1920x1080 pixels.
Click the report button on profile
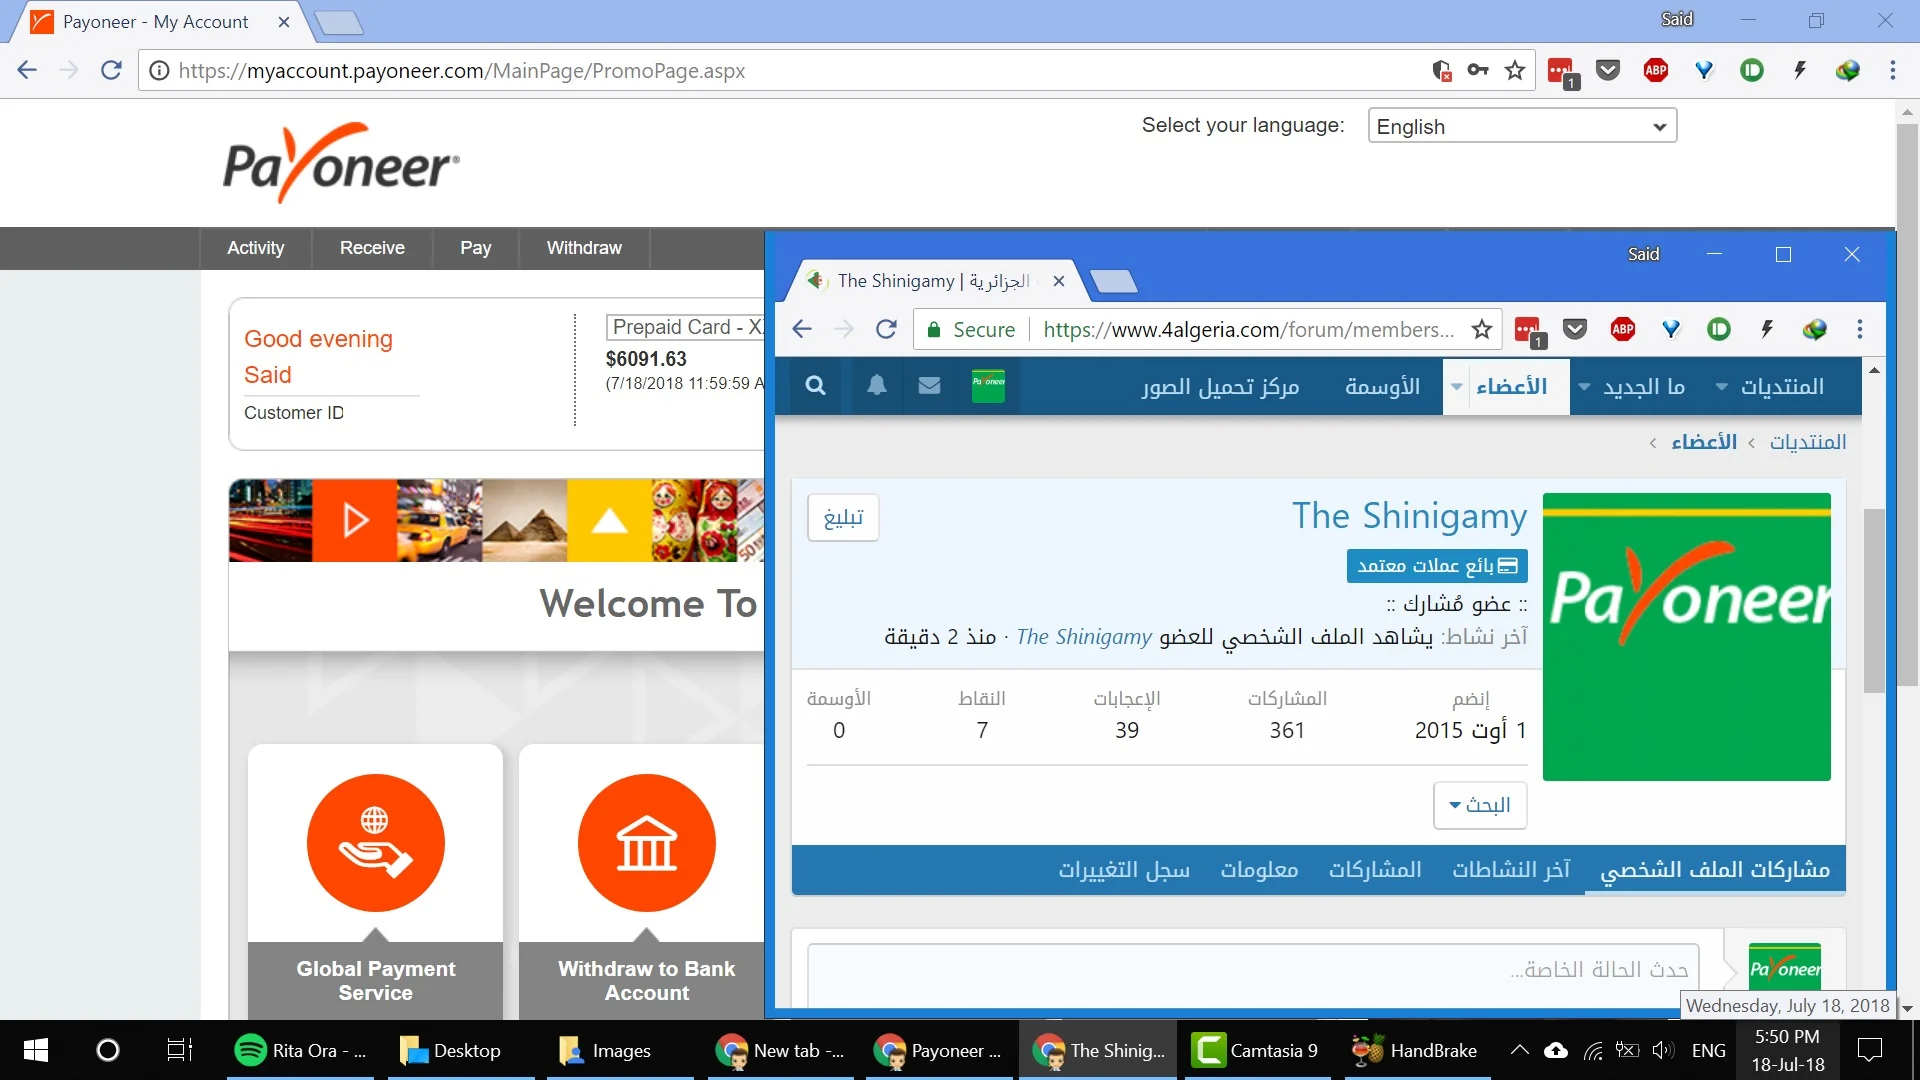[x=843, y=517]
